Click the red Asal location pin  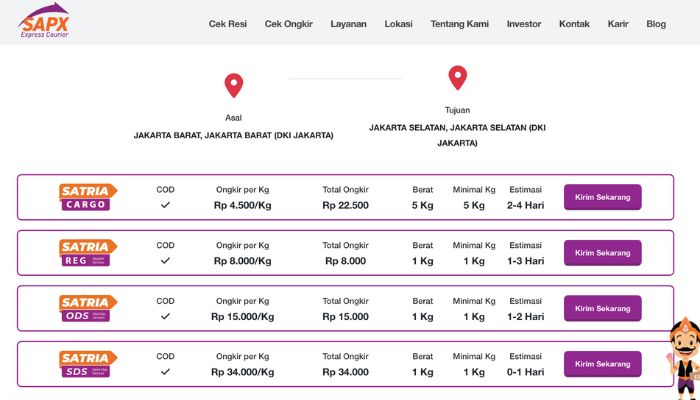(234, 85)
